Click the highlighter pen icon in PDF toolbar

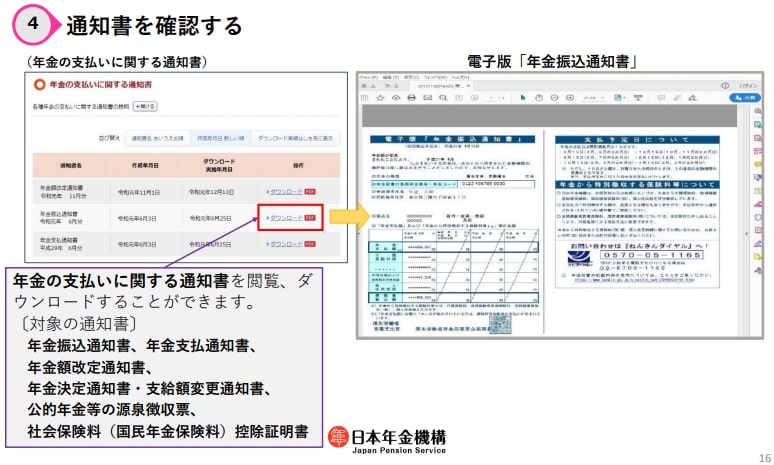pos(677,98)
